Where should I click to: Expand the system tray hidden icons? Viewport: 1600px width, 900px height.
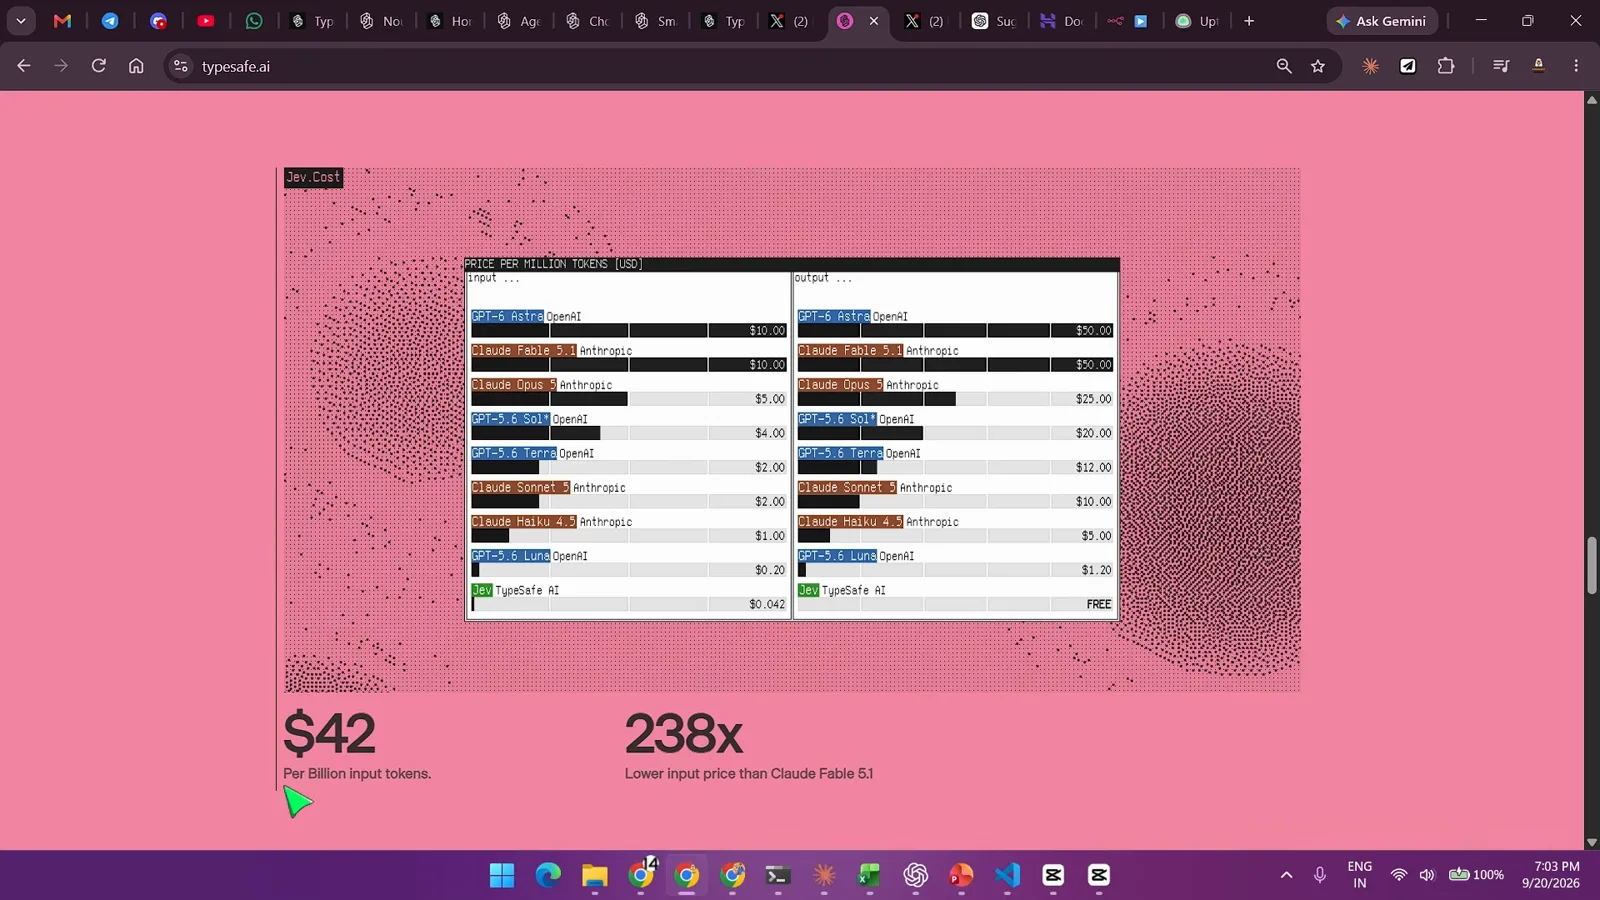[x=1286, y=875]
